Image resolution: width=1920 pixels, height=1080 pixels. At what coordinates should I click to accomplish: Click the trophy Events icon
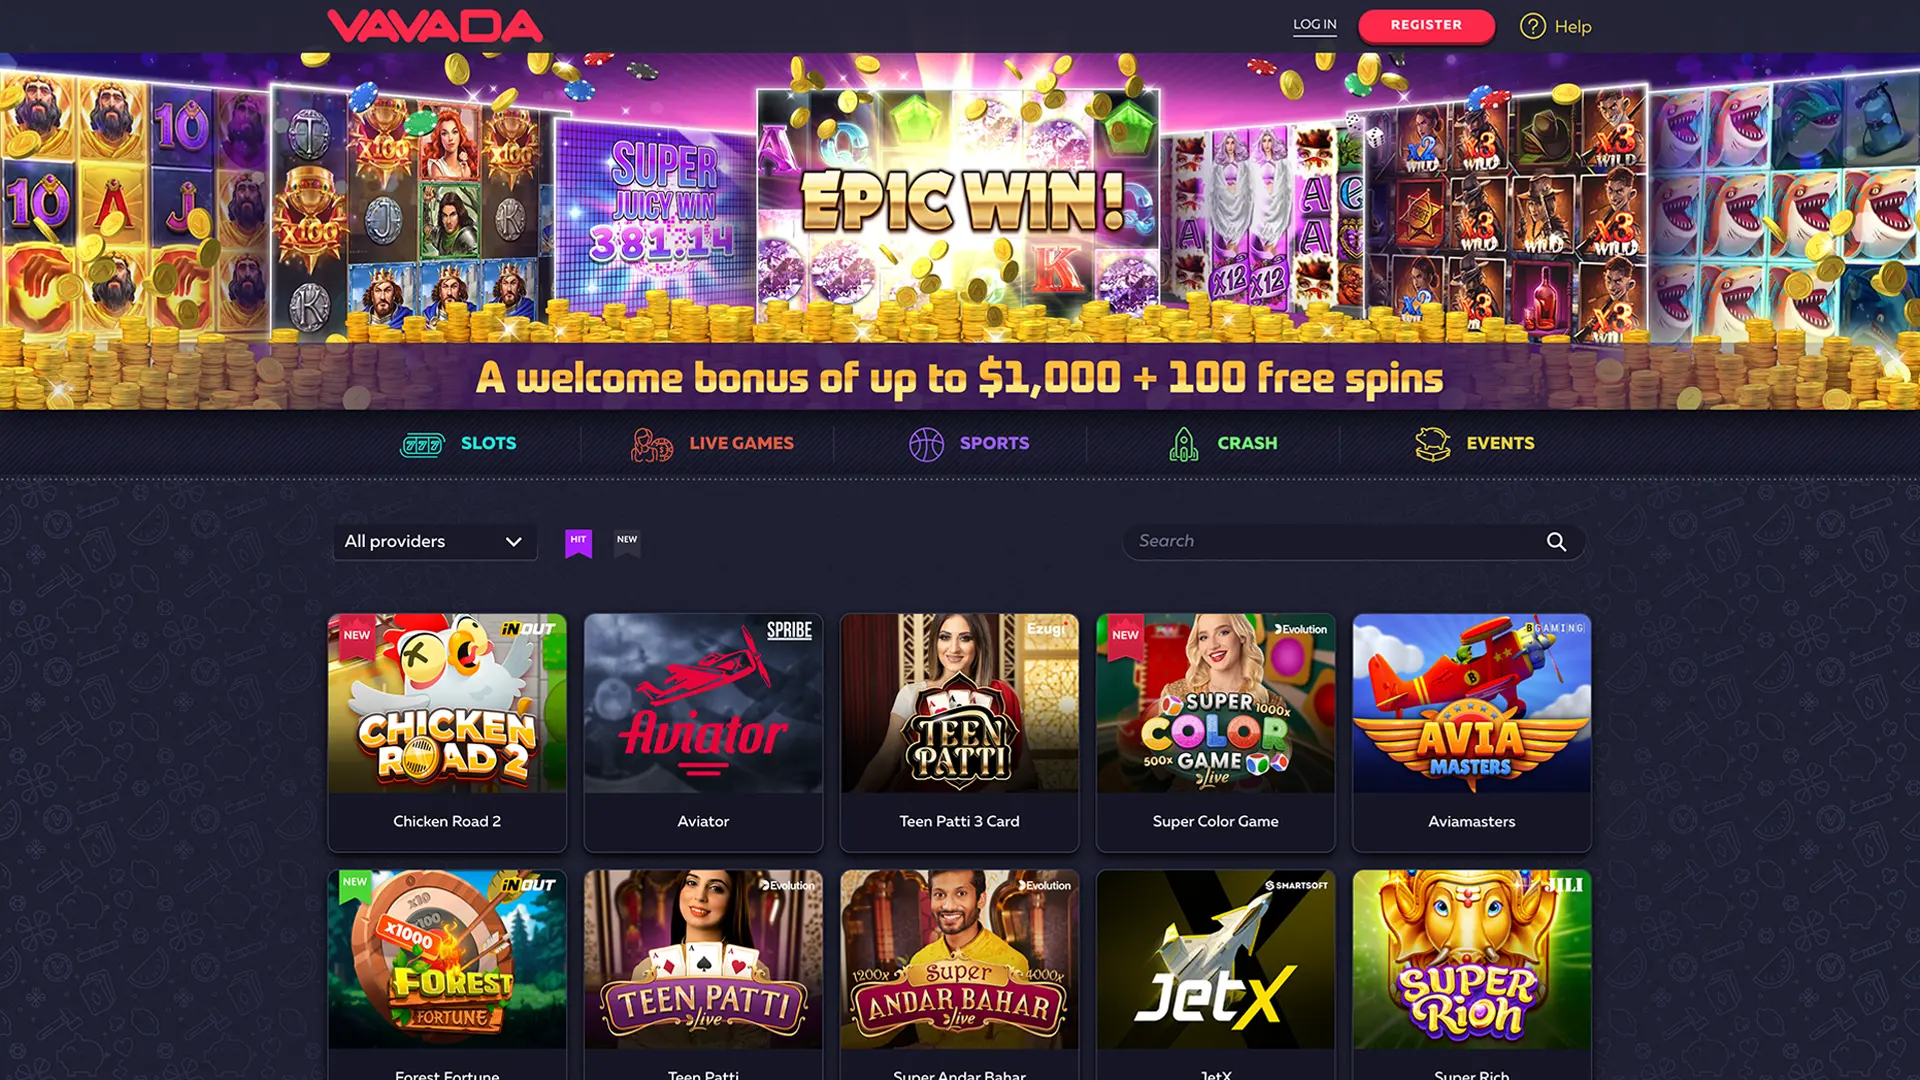tap(1432, 444)
